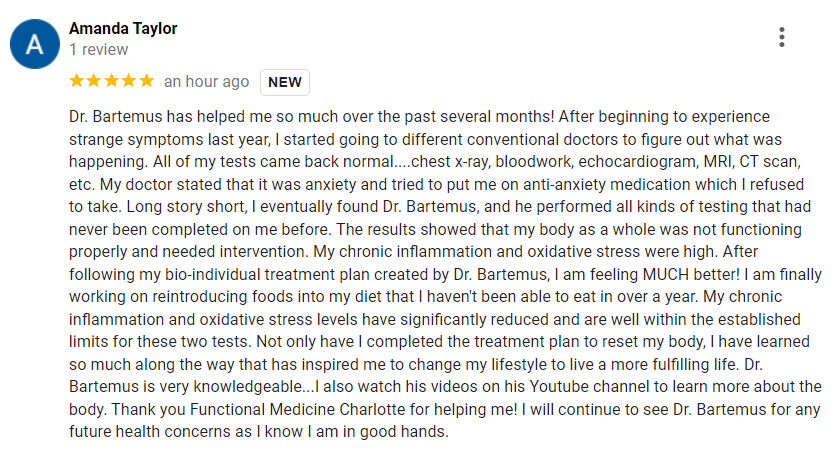840x452 pixels.
Task: Open the three-dot review options menu
Action: pos(781,38)
